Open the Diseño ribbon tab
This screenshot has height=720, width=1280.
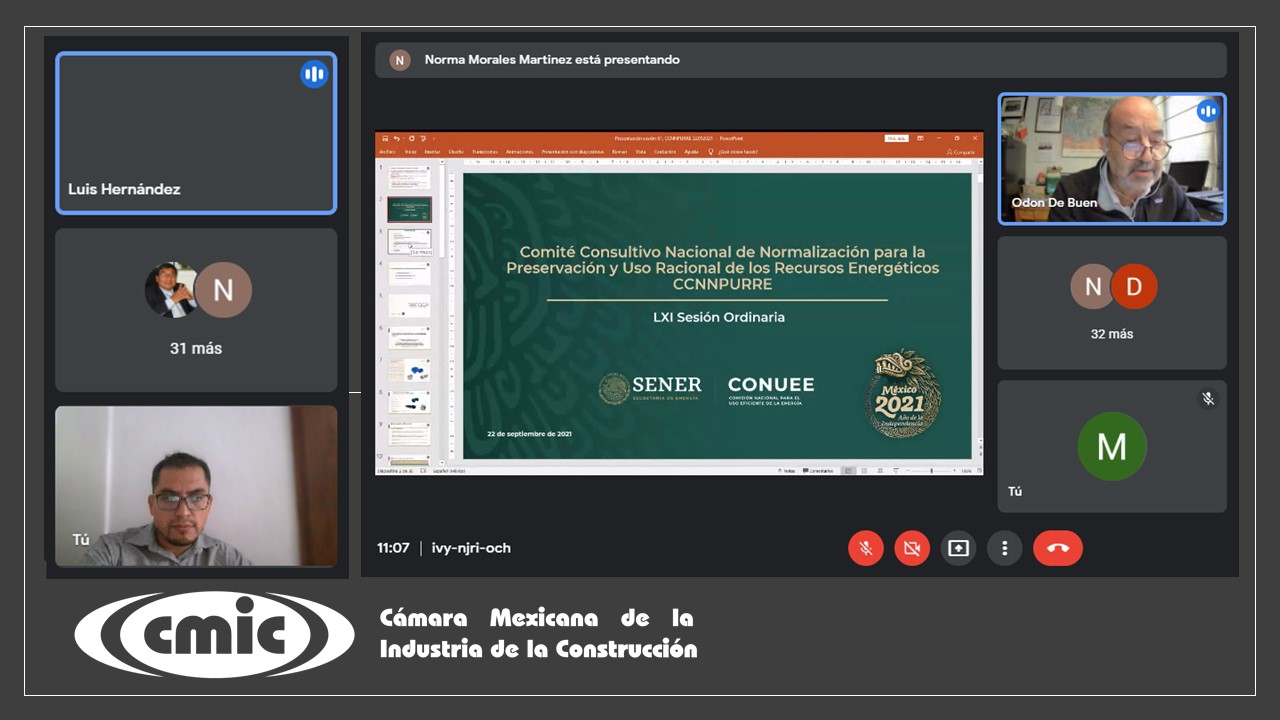coord(456,152)
